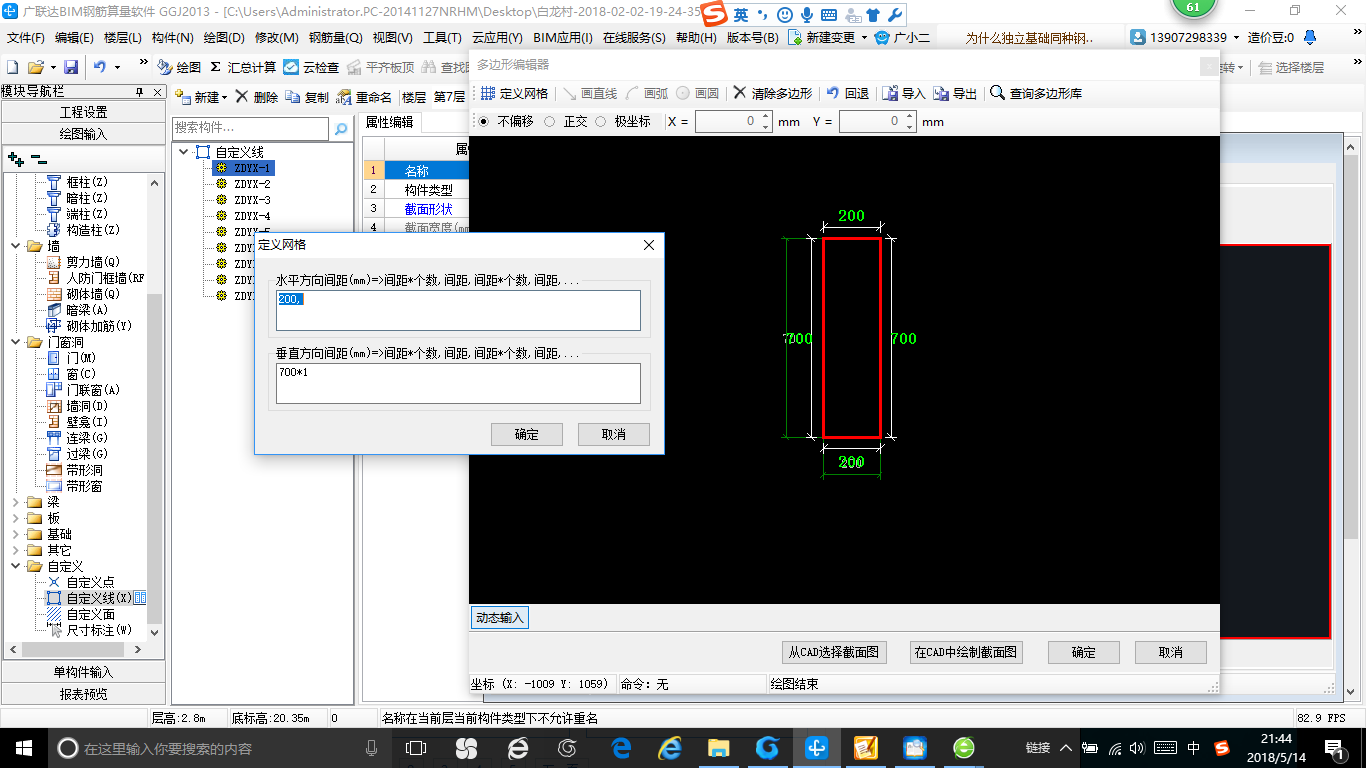Pin the 模块导航栏 panel
The height and width of the screenshot is (768, 1366).
(x=140, y=92)
